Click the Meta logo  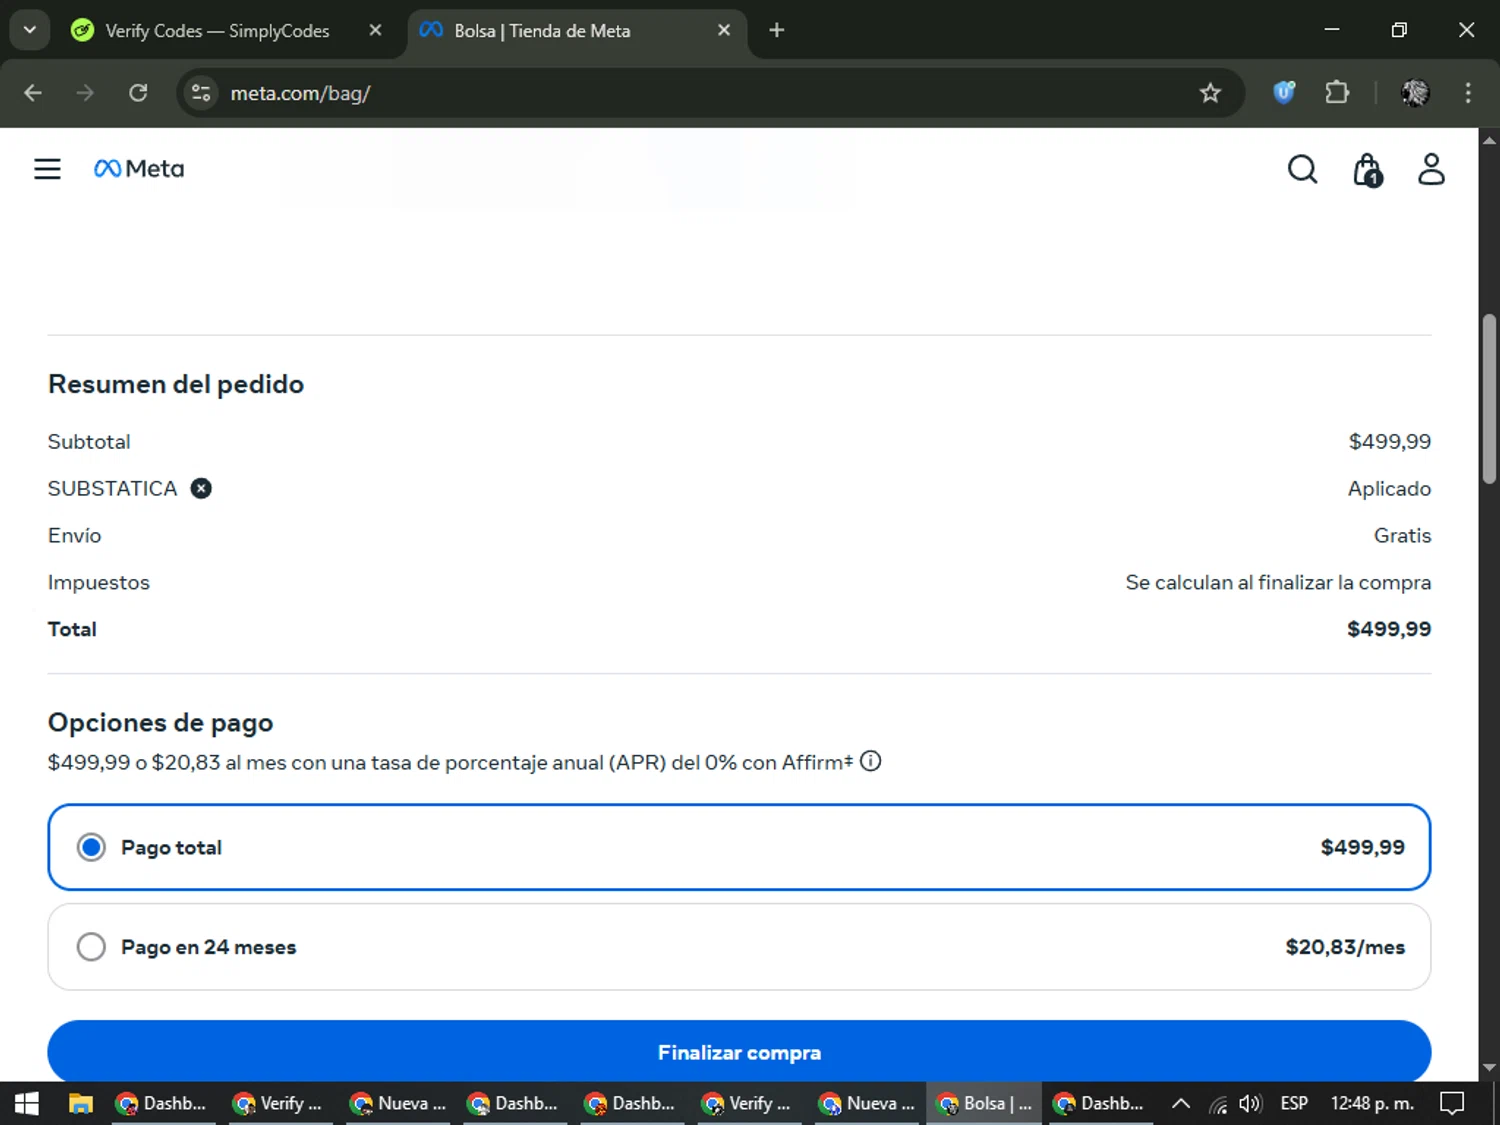[139, 169]
